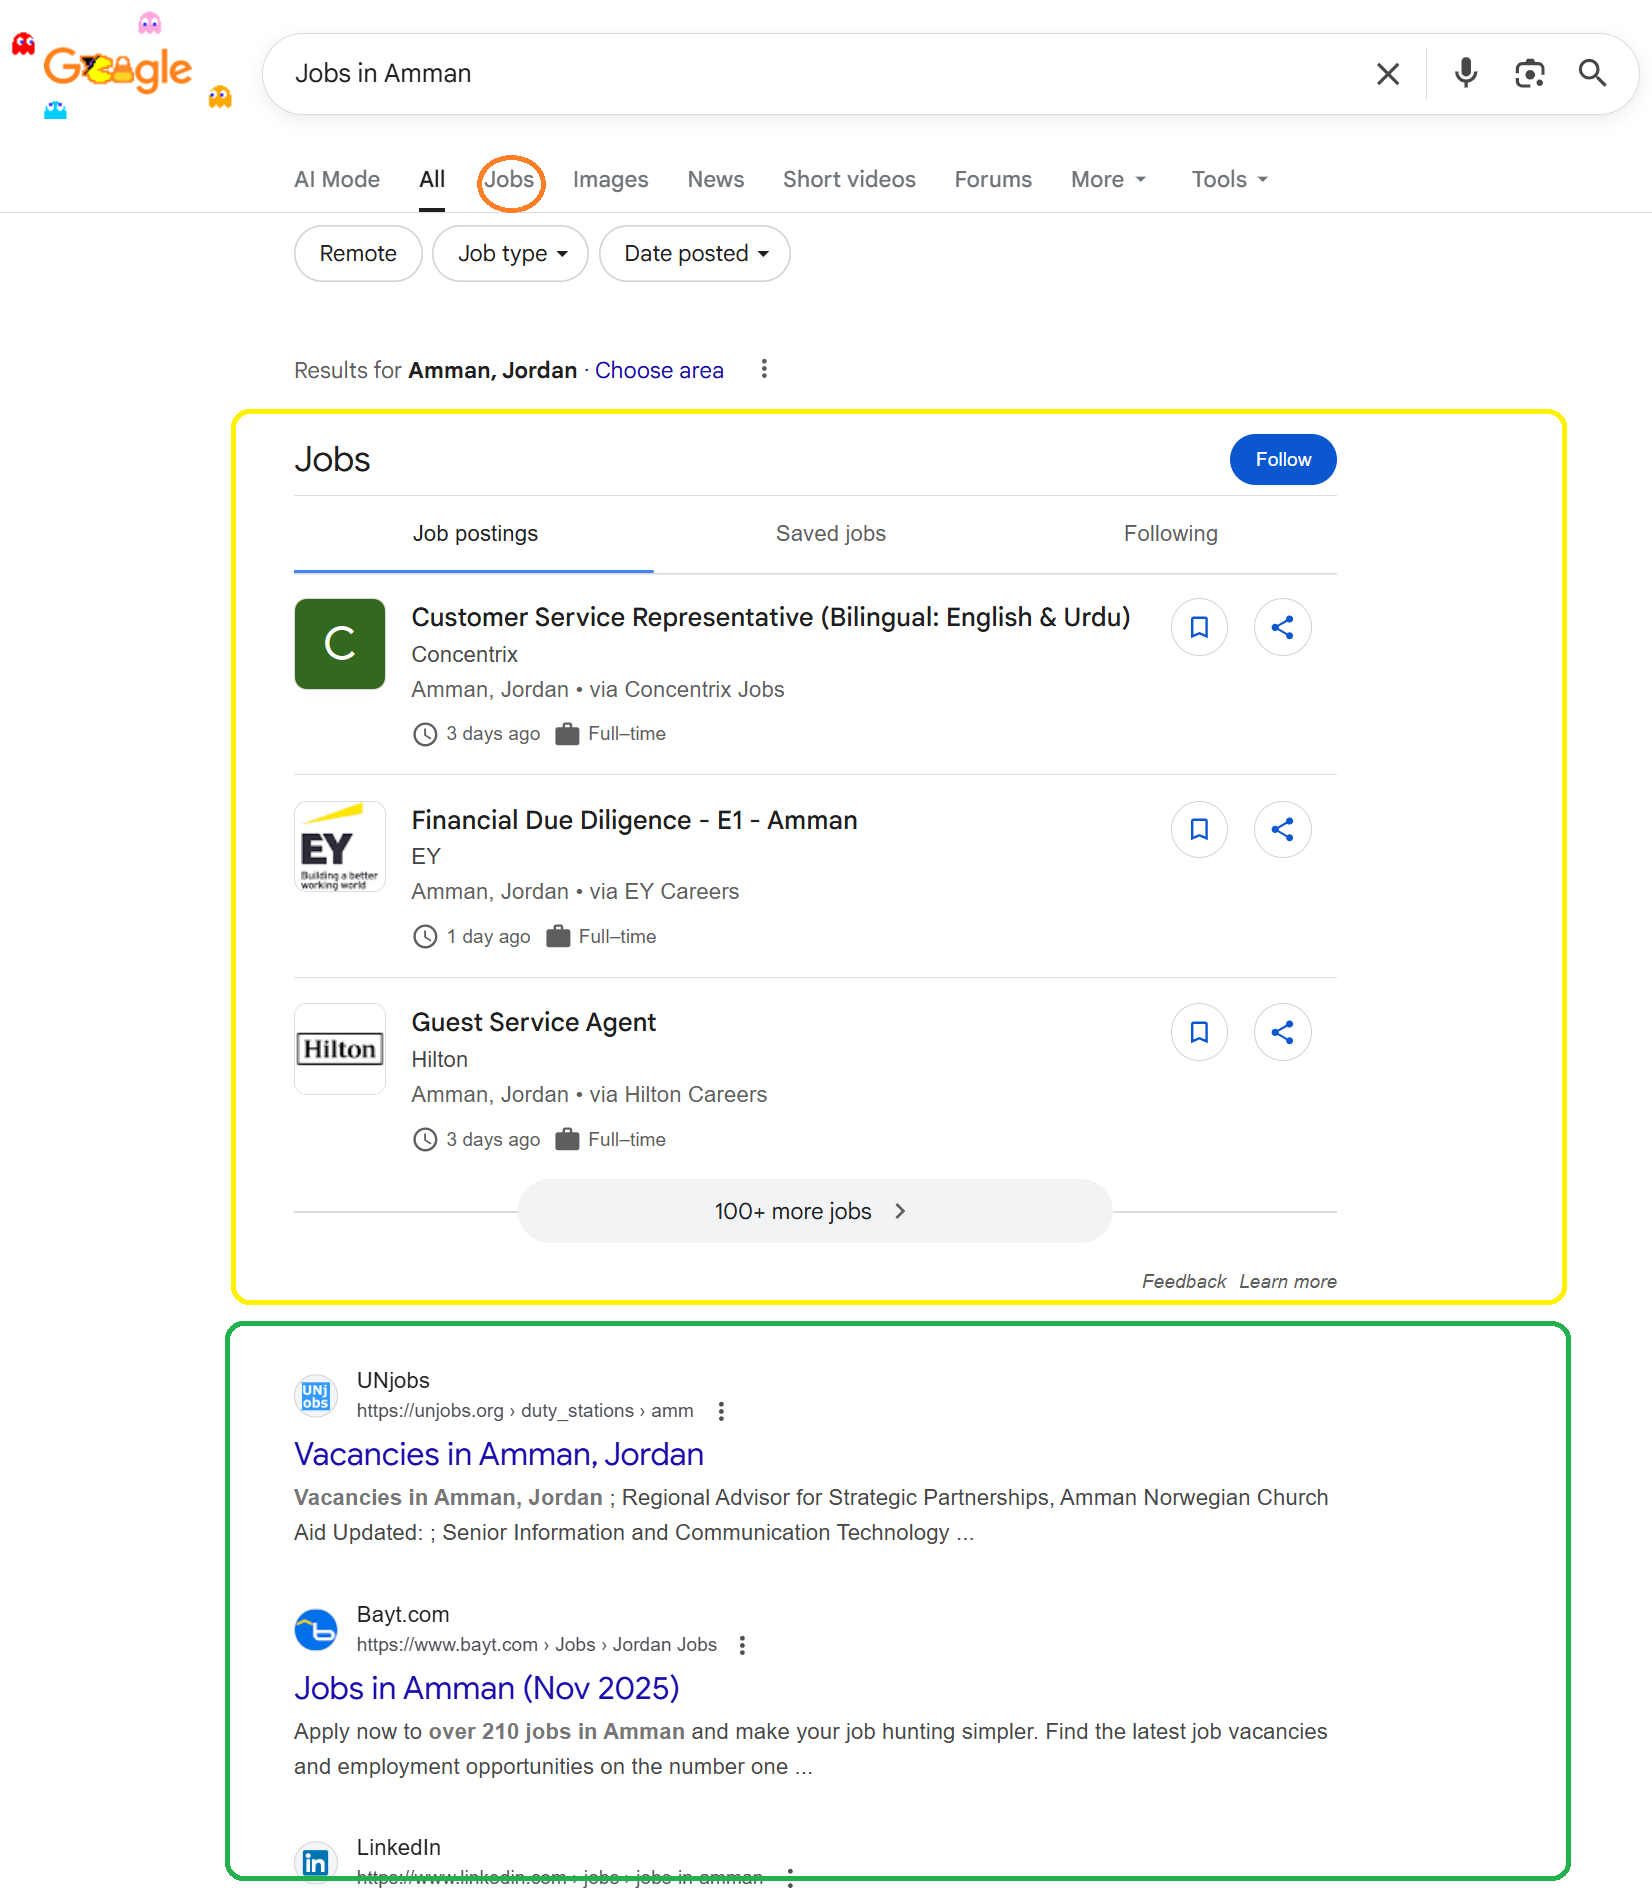Share the Financial Due Diligence job
This screenshot has height=1890, width=1652.
(1282, 829)
